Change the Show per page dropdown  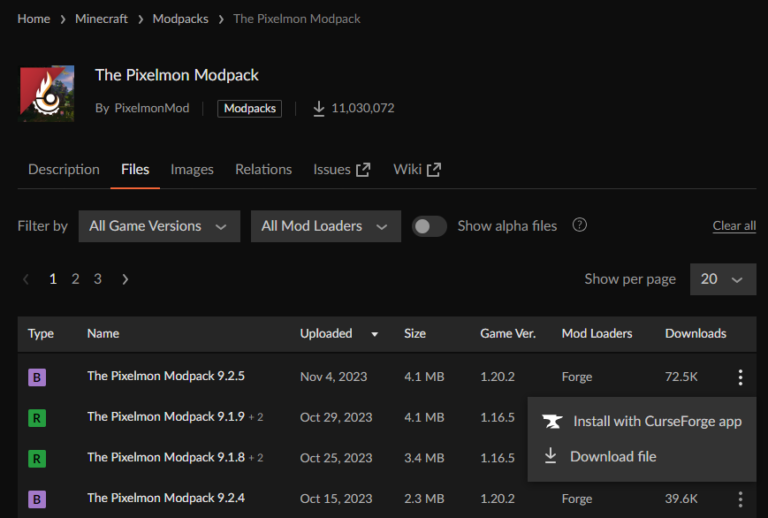(x=722, y=279)
